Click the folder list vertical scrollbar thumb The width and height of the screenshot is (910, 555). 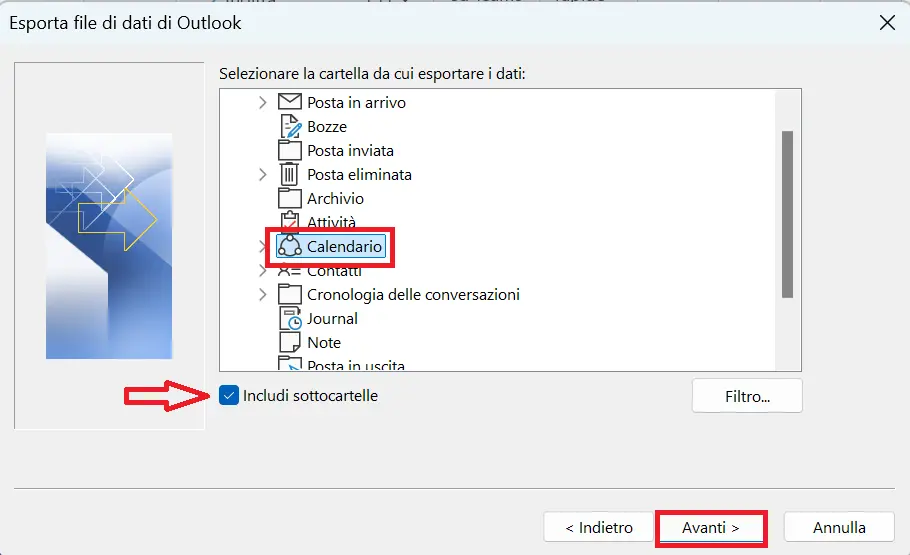pyautogui.click(x=787, y=214)
